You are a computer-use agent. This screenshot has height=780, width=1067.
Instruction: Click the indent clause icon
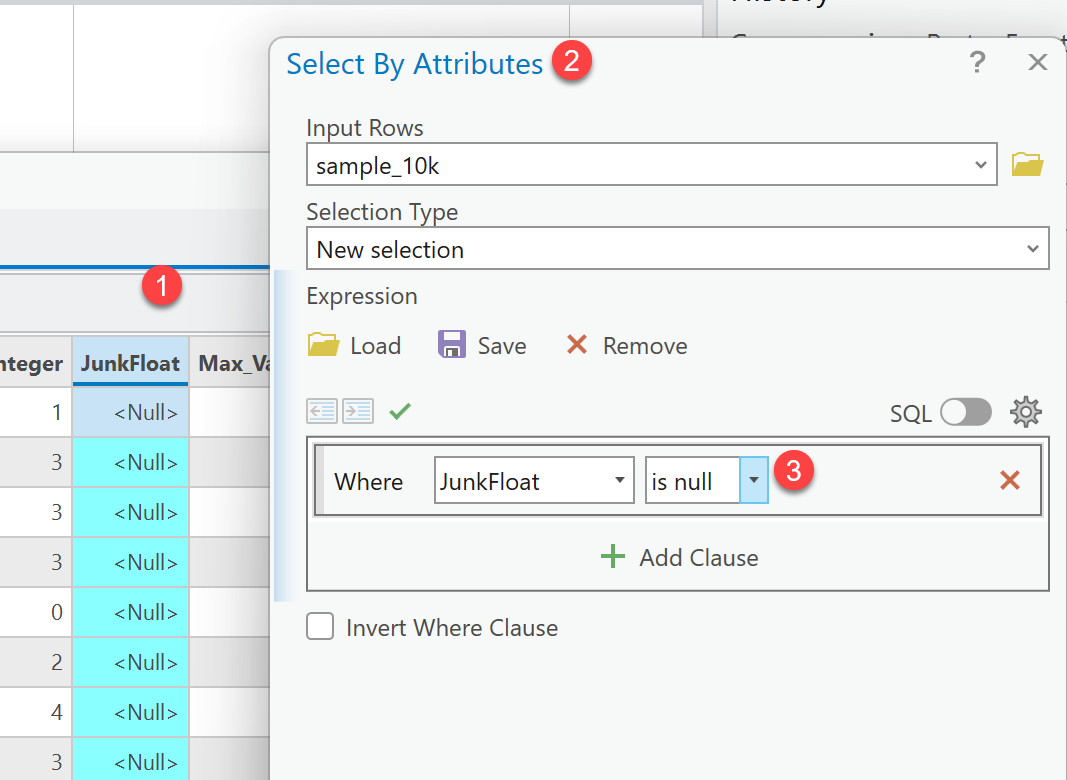tap(358, 411)
